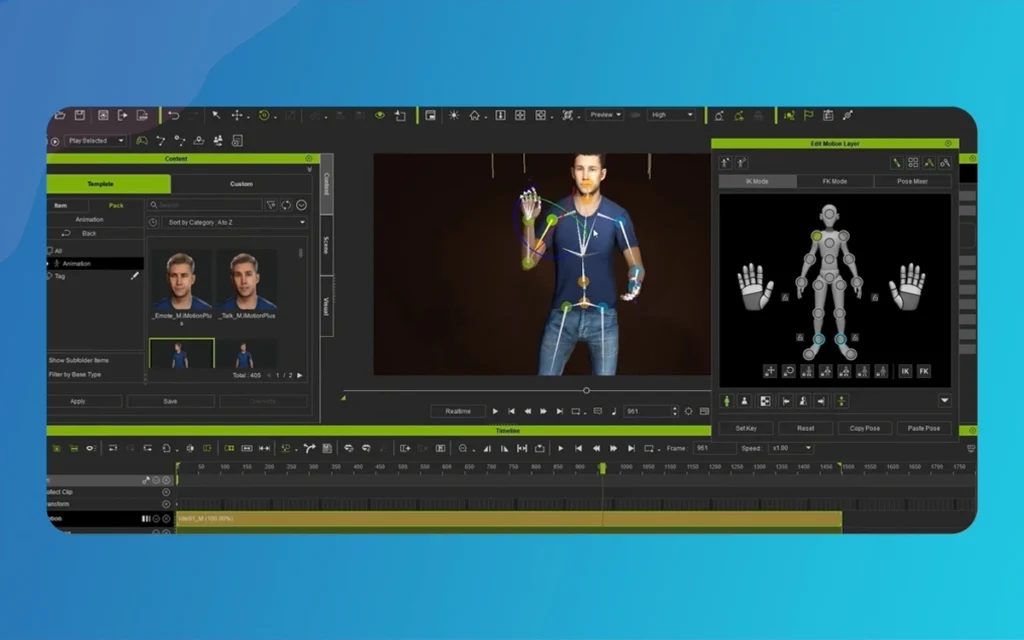
Task: Click the IK button beneath the body diagram
Action: point(905,369)
